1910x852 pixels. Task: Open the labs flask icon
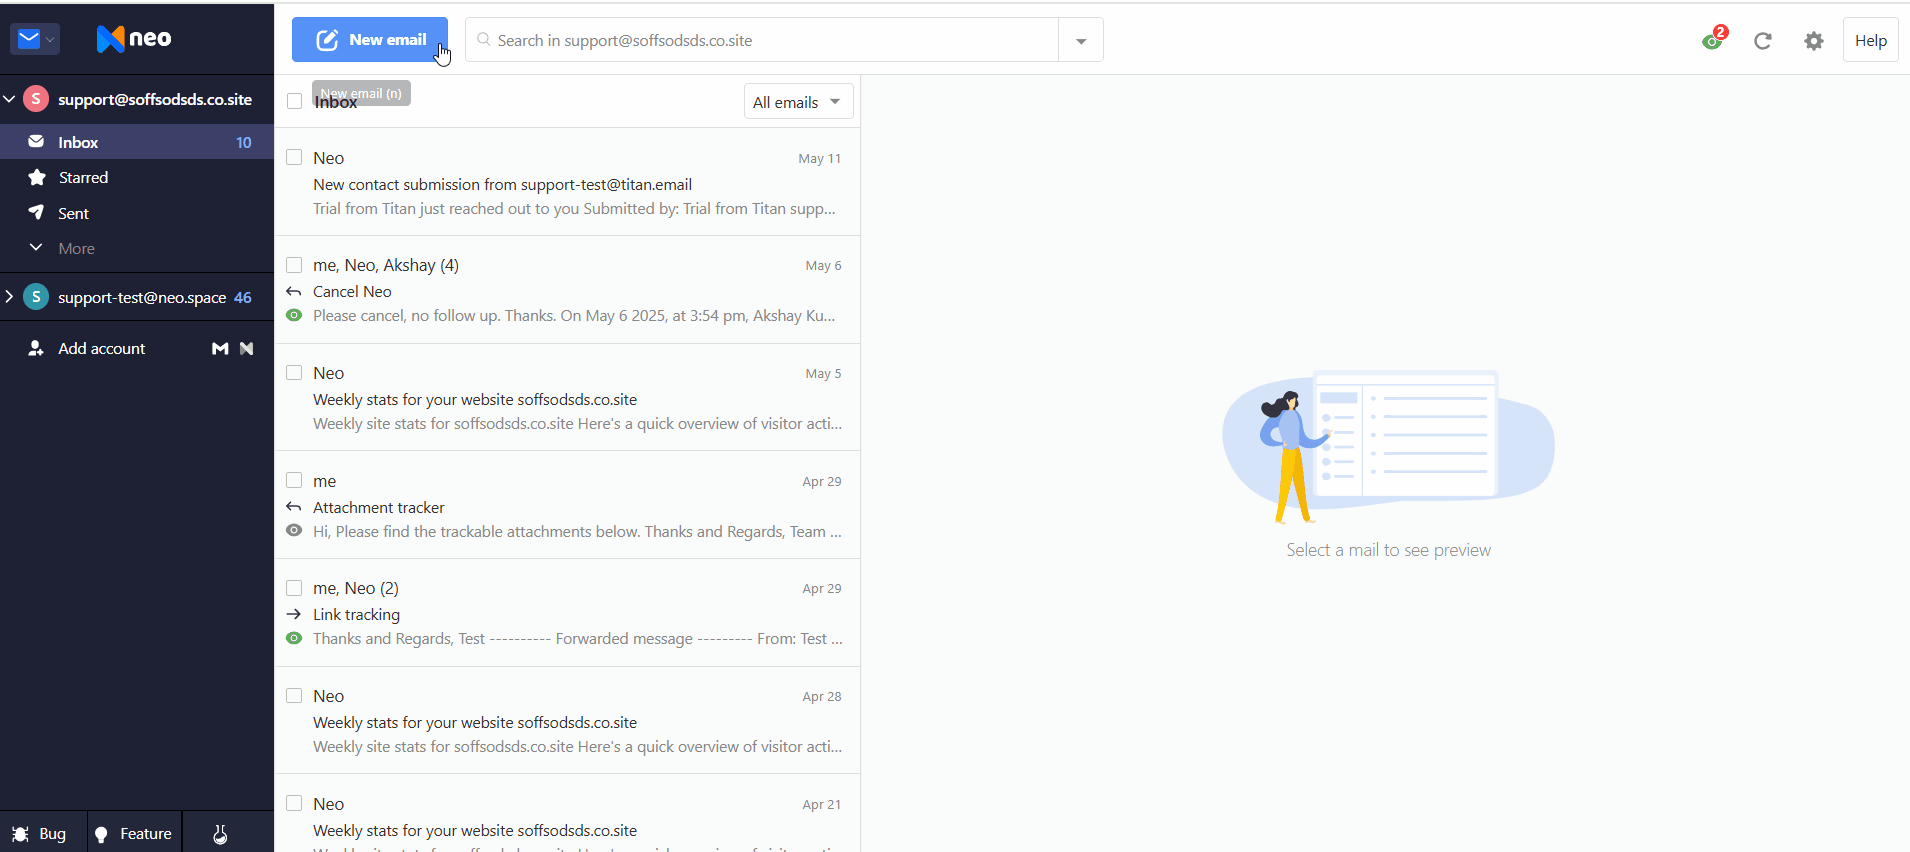pos(220,834)
